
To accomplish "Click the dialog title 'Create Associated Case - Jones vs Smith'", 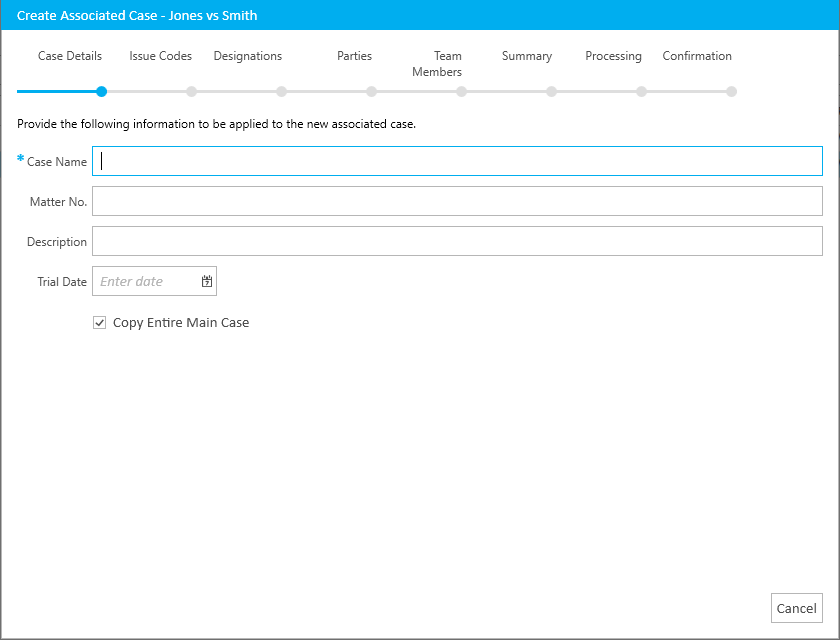I will (x=137, y=16).
